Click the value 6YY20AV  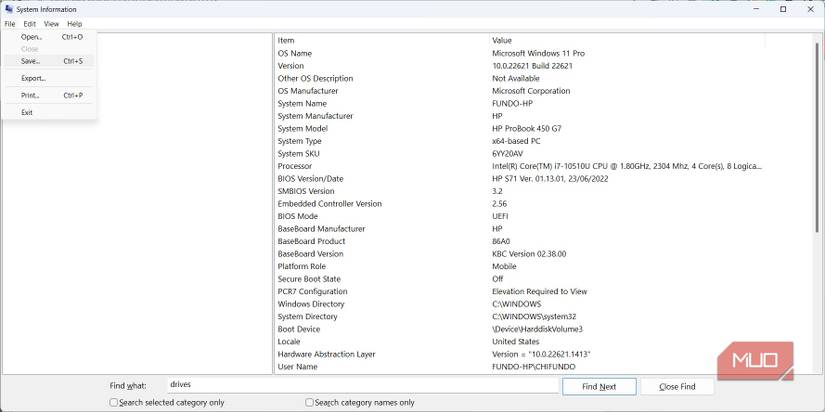click(508, 154)
